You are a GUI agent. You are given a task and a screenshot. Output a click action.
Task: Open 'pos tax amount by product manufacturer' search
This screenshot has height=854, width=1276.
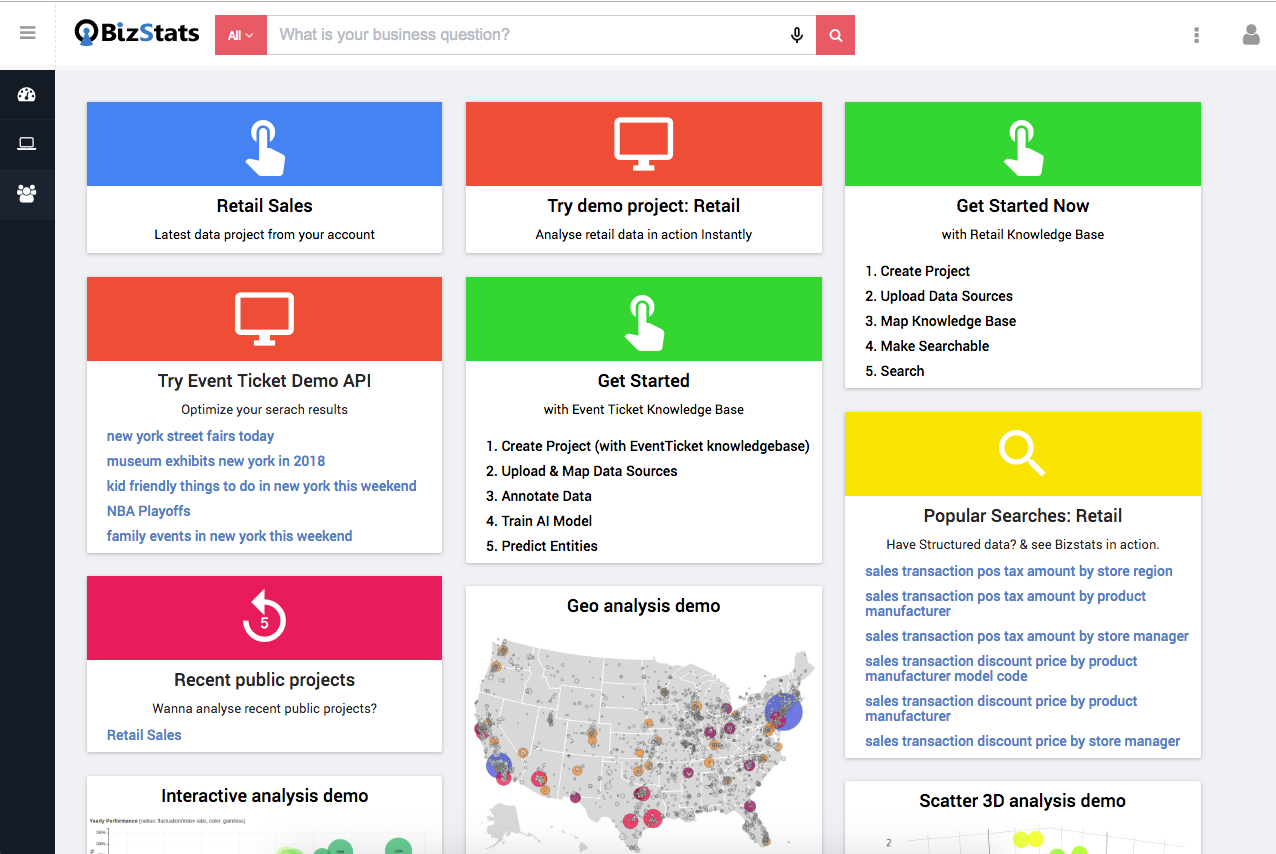click(1005, 603)
